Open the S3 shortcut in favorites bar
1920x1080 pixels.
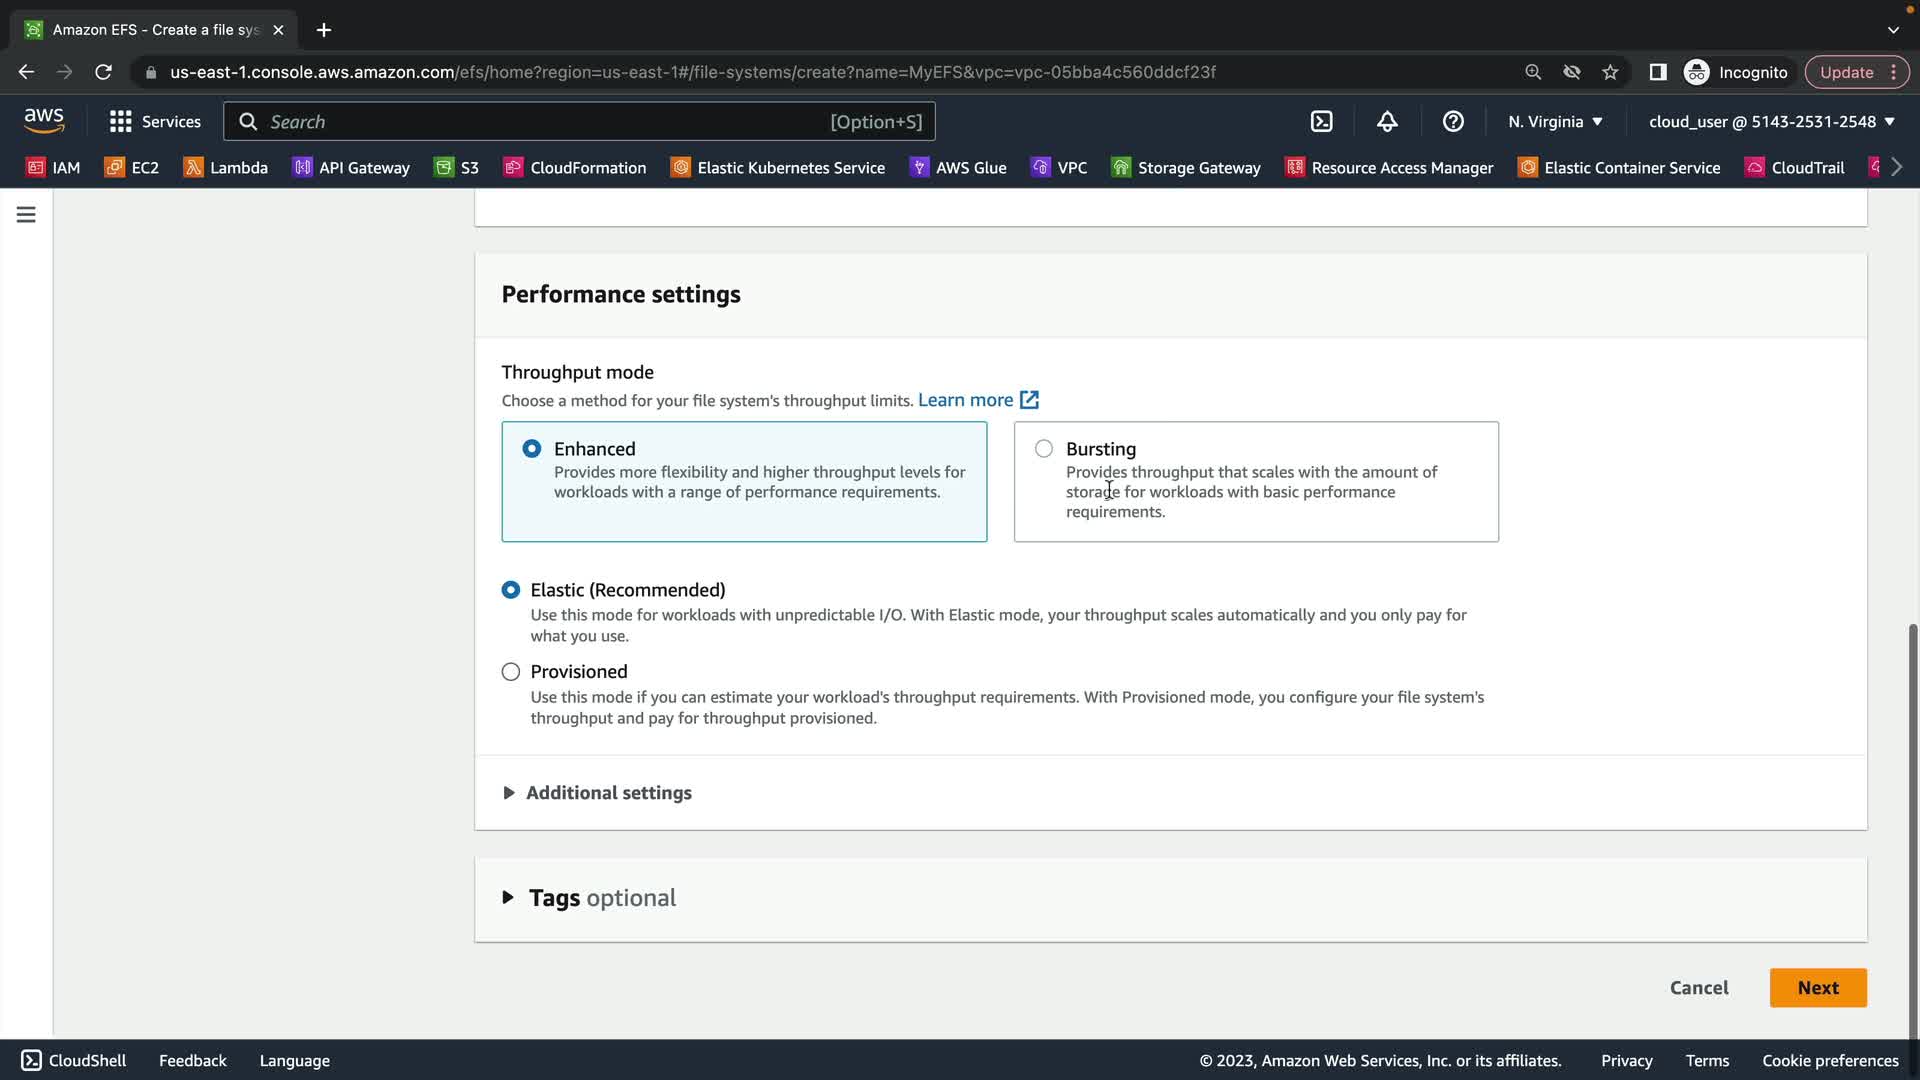[x=456, y=167]
